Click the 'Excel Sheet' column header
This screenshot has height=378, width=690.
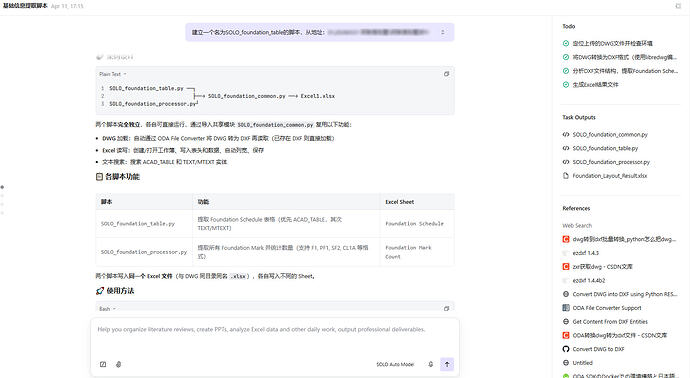400,202
